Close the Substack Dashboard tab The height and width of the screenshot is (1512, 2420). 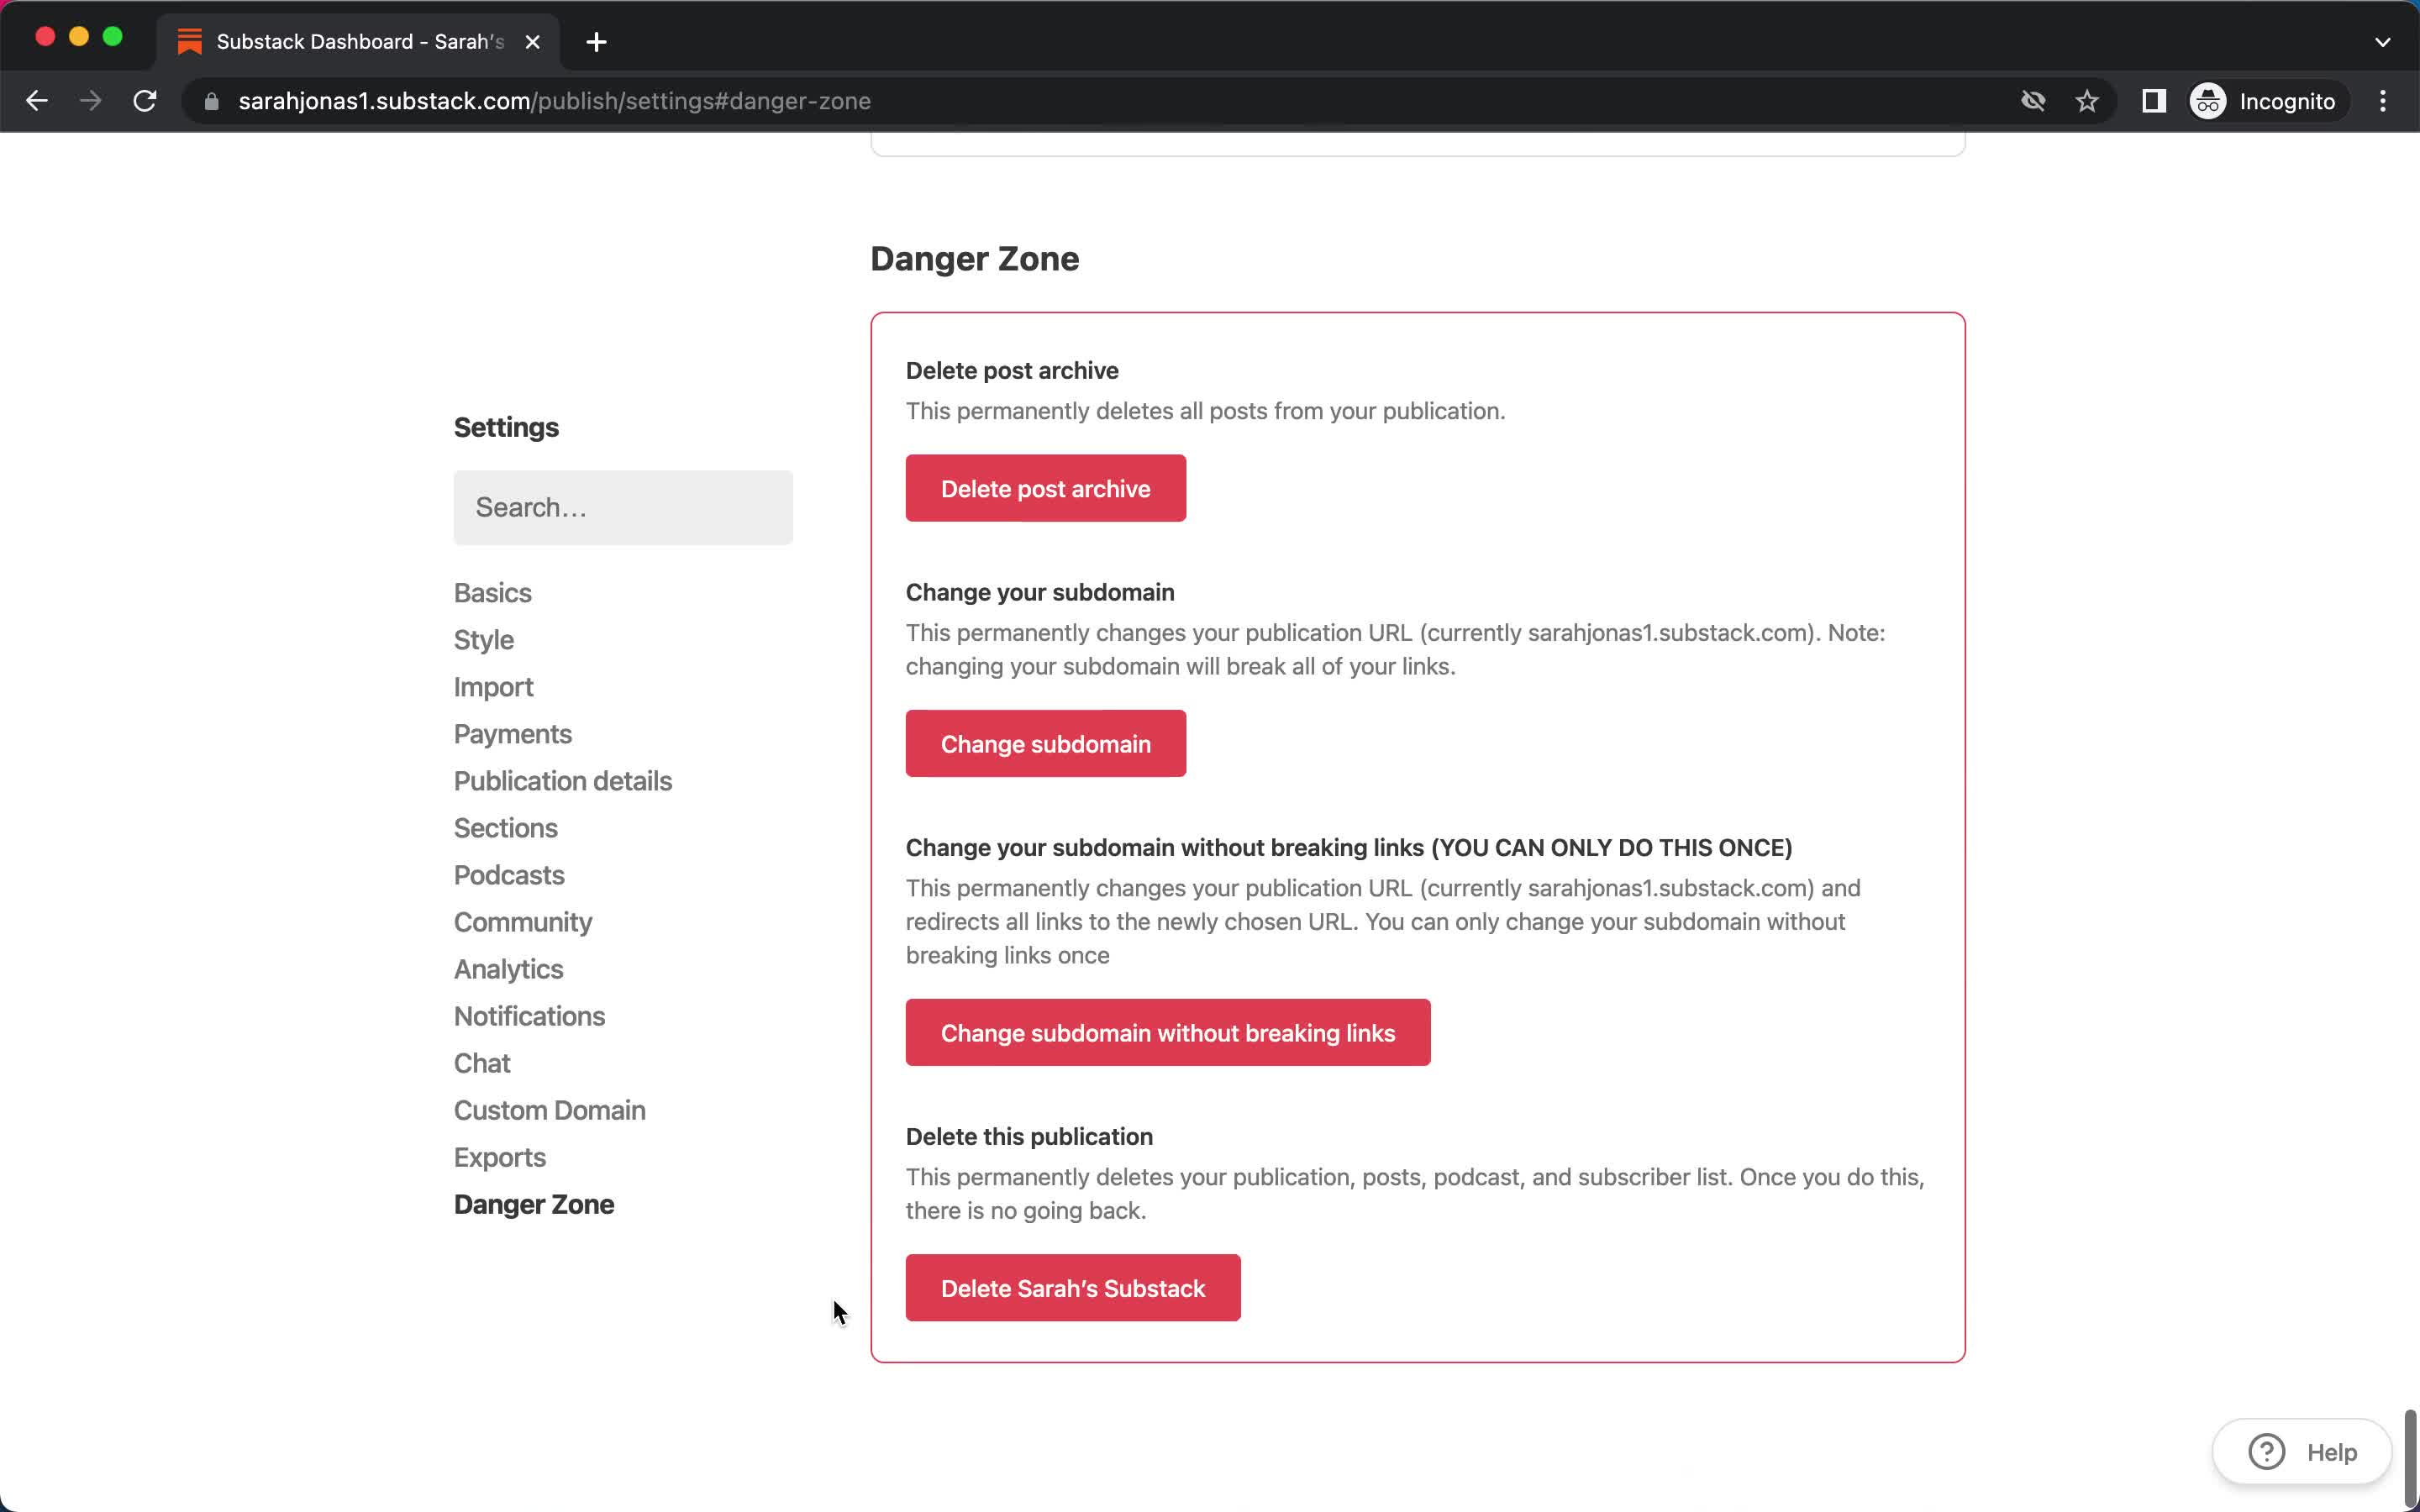coord(533,42)
